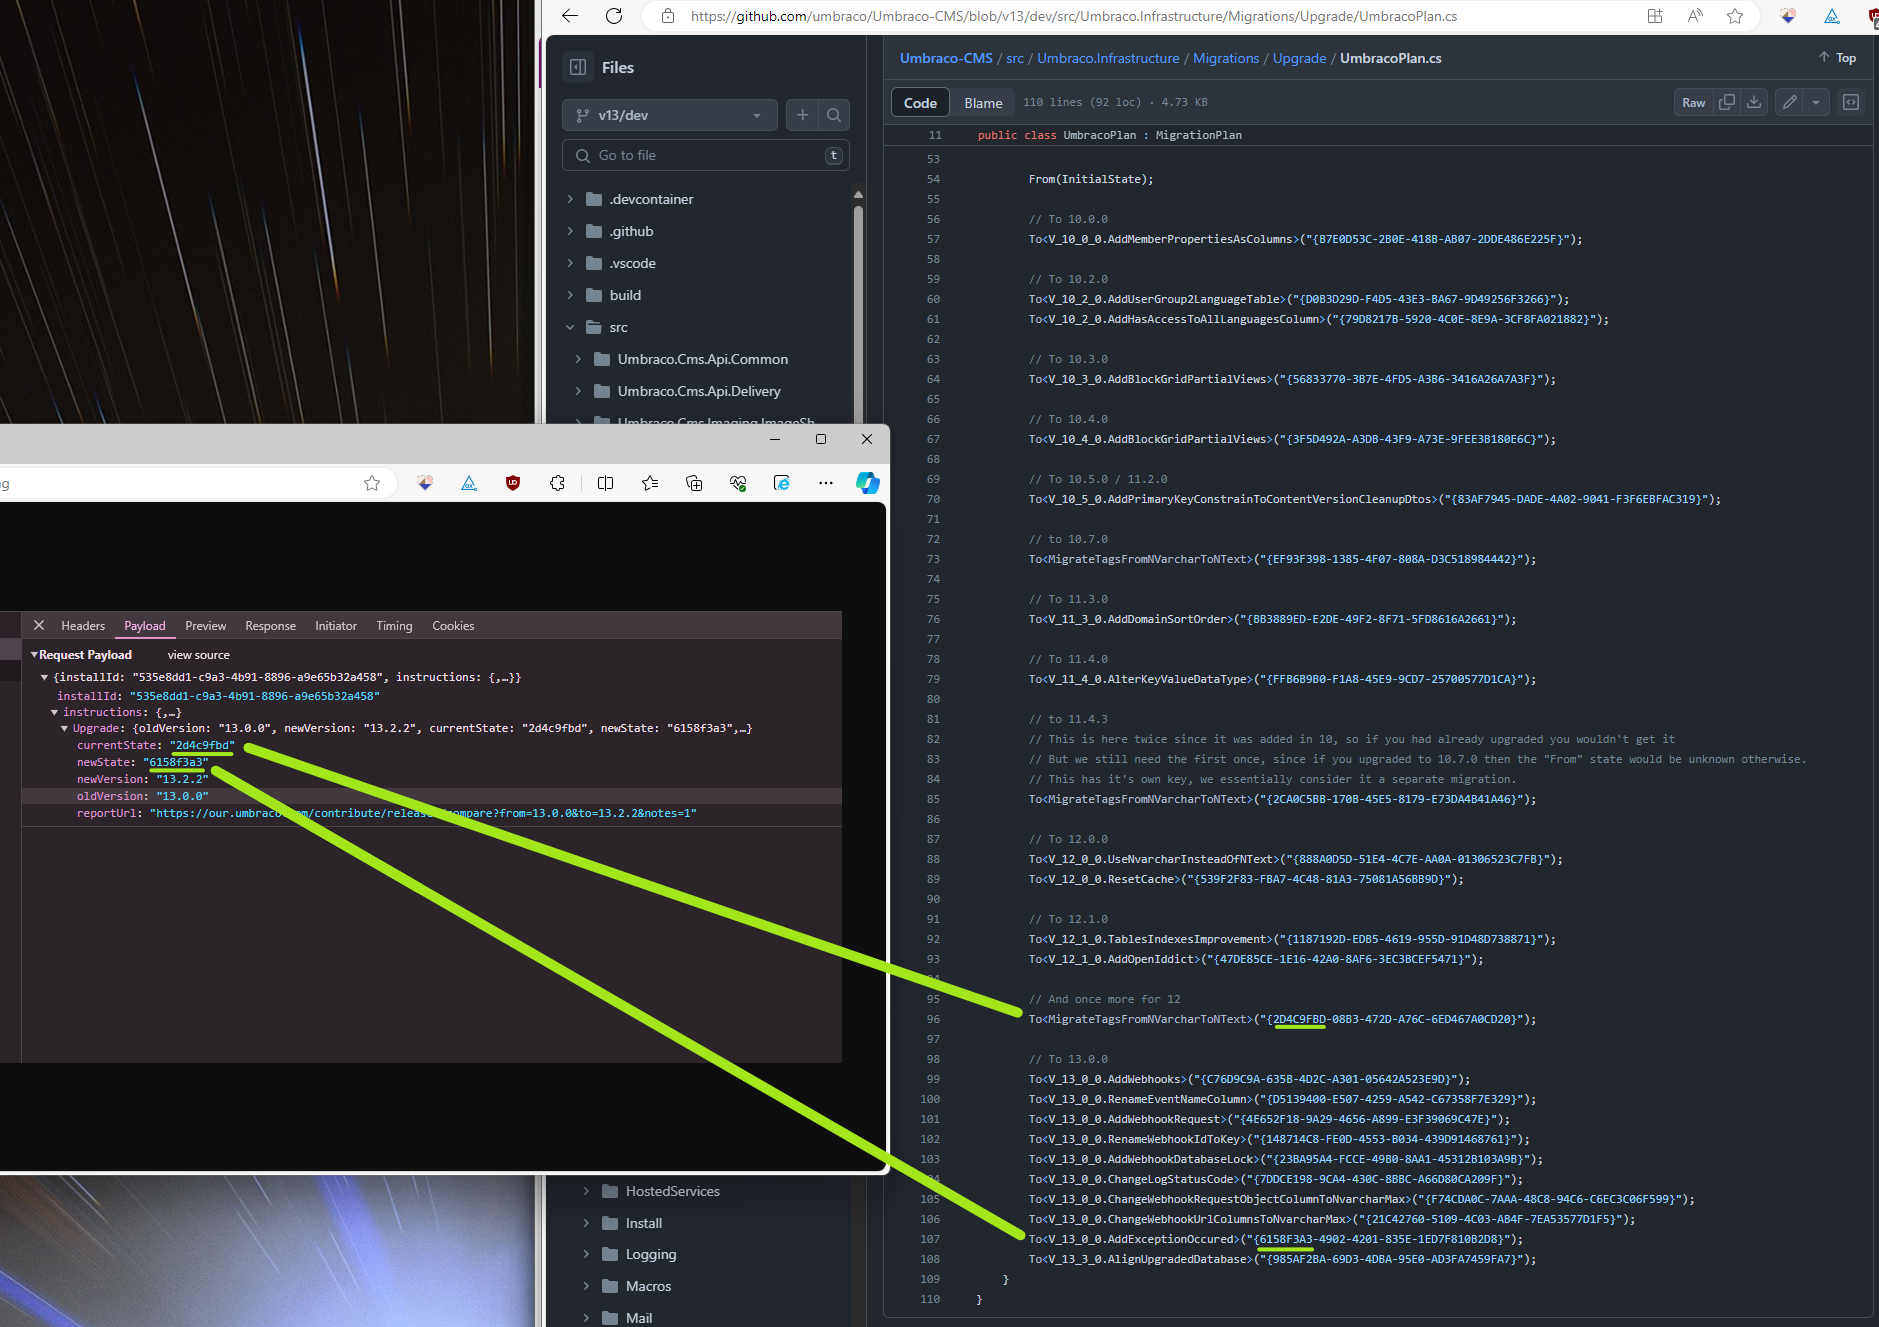
Task: Open settings and more ellipsis menu
Action: point(825,483)
